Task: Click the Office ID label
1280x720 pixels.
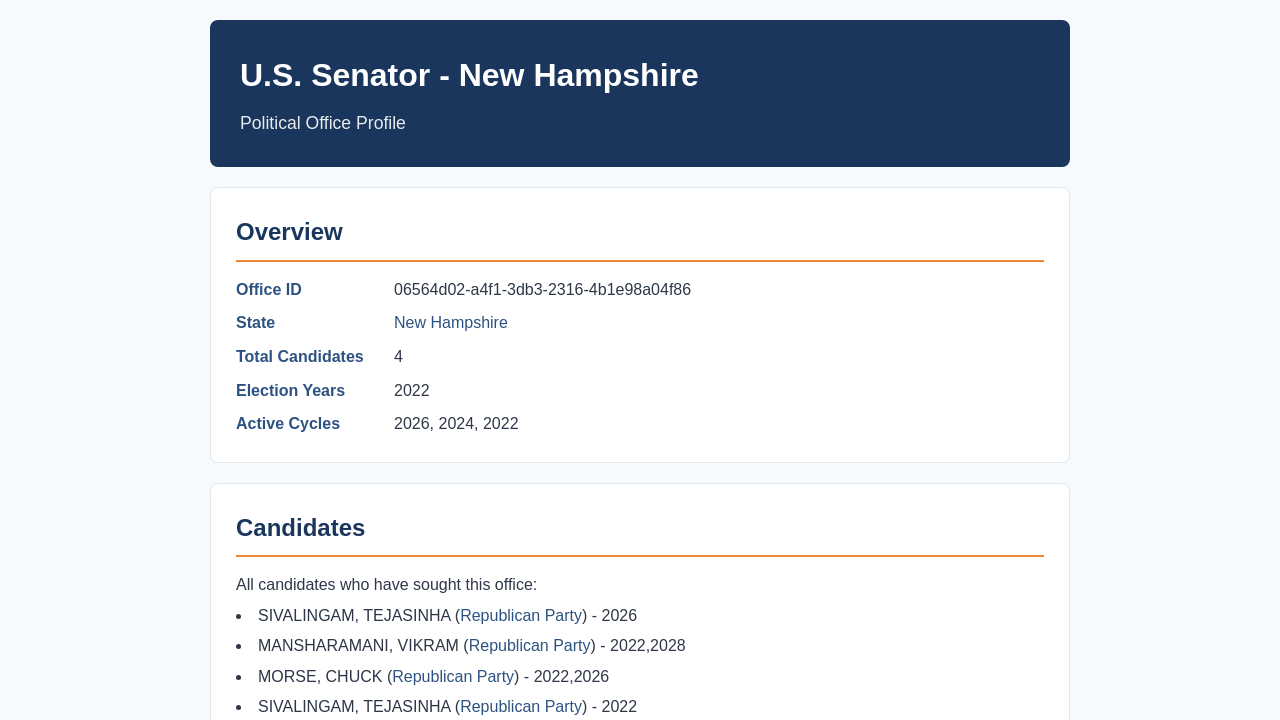Action: [x=269, y=290]
